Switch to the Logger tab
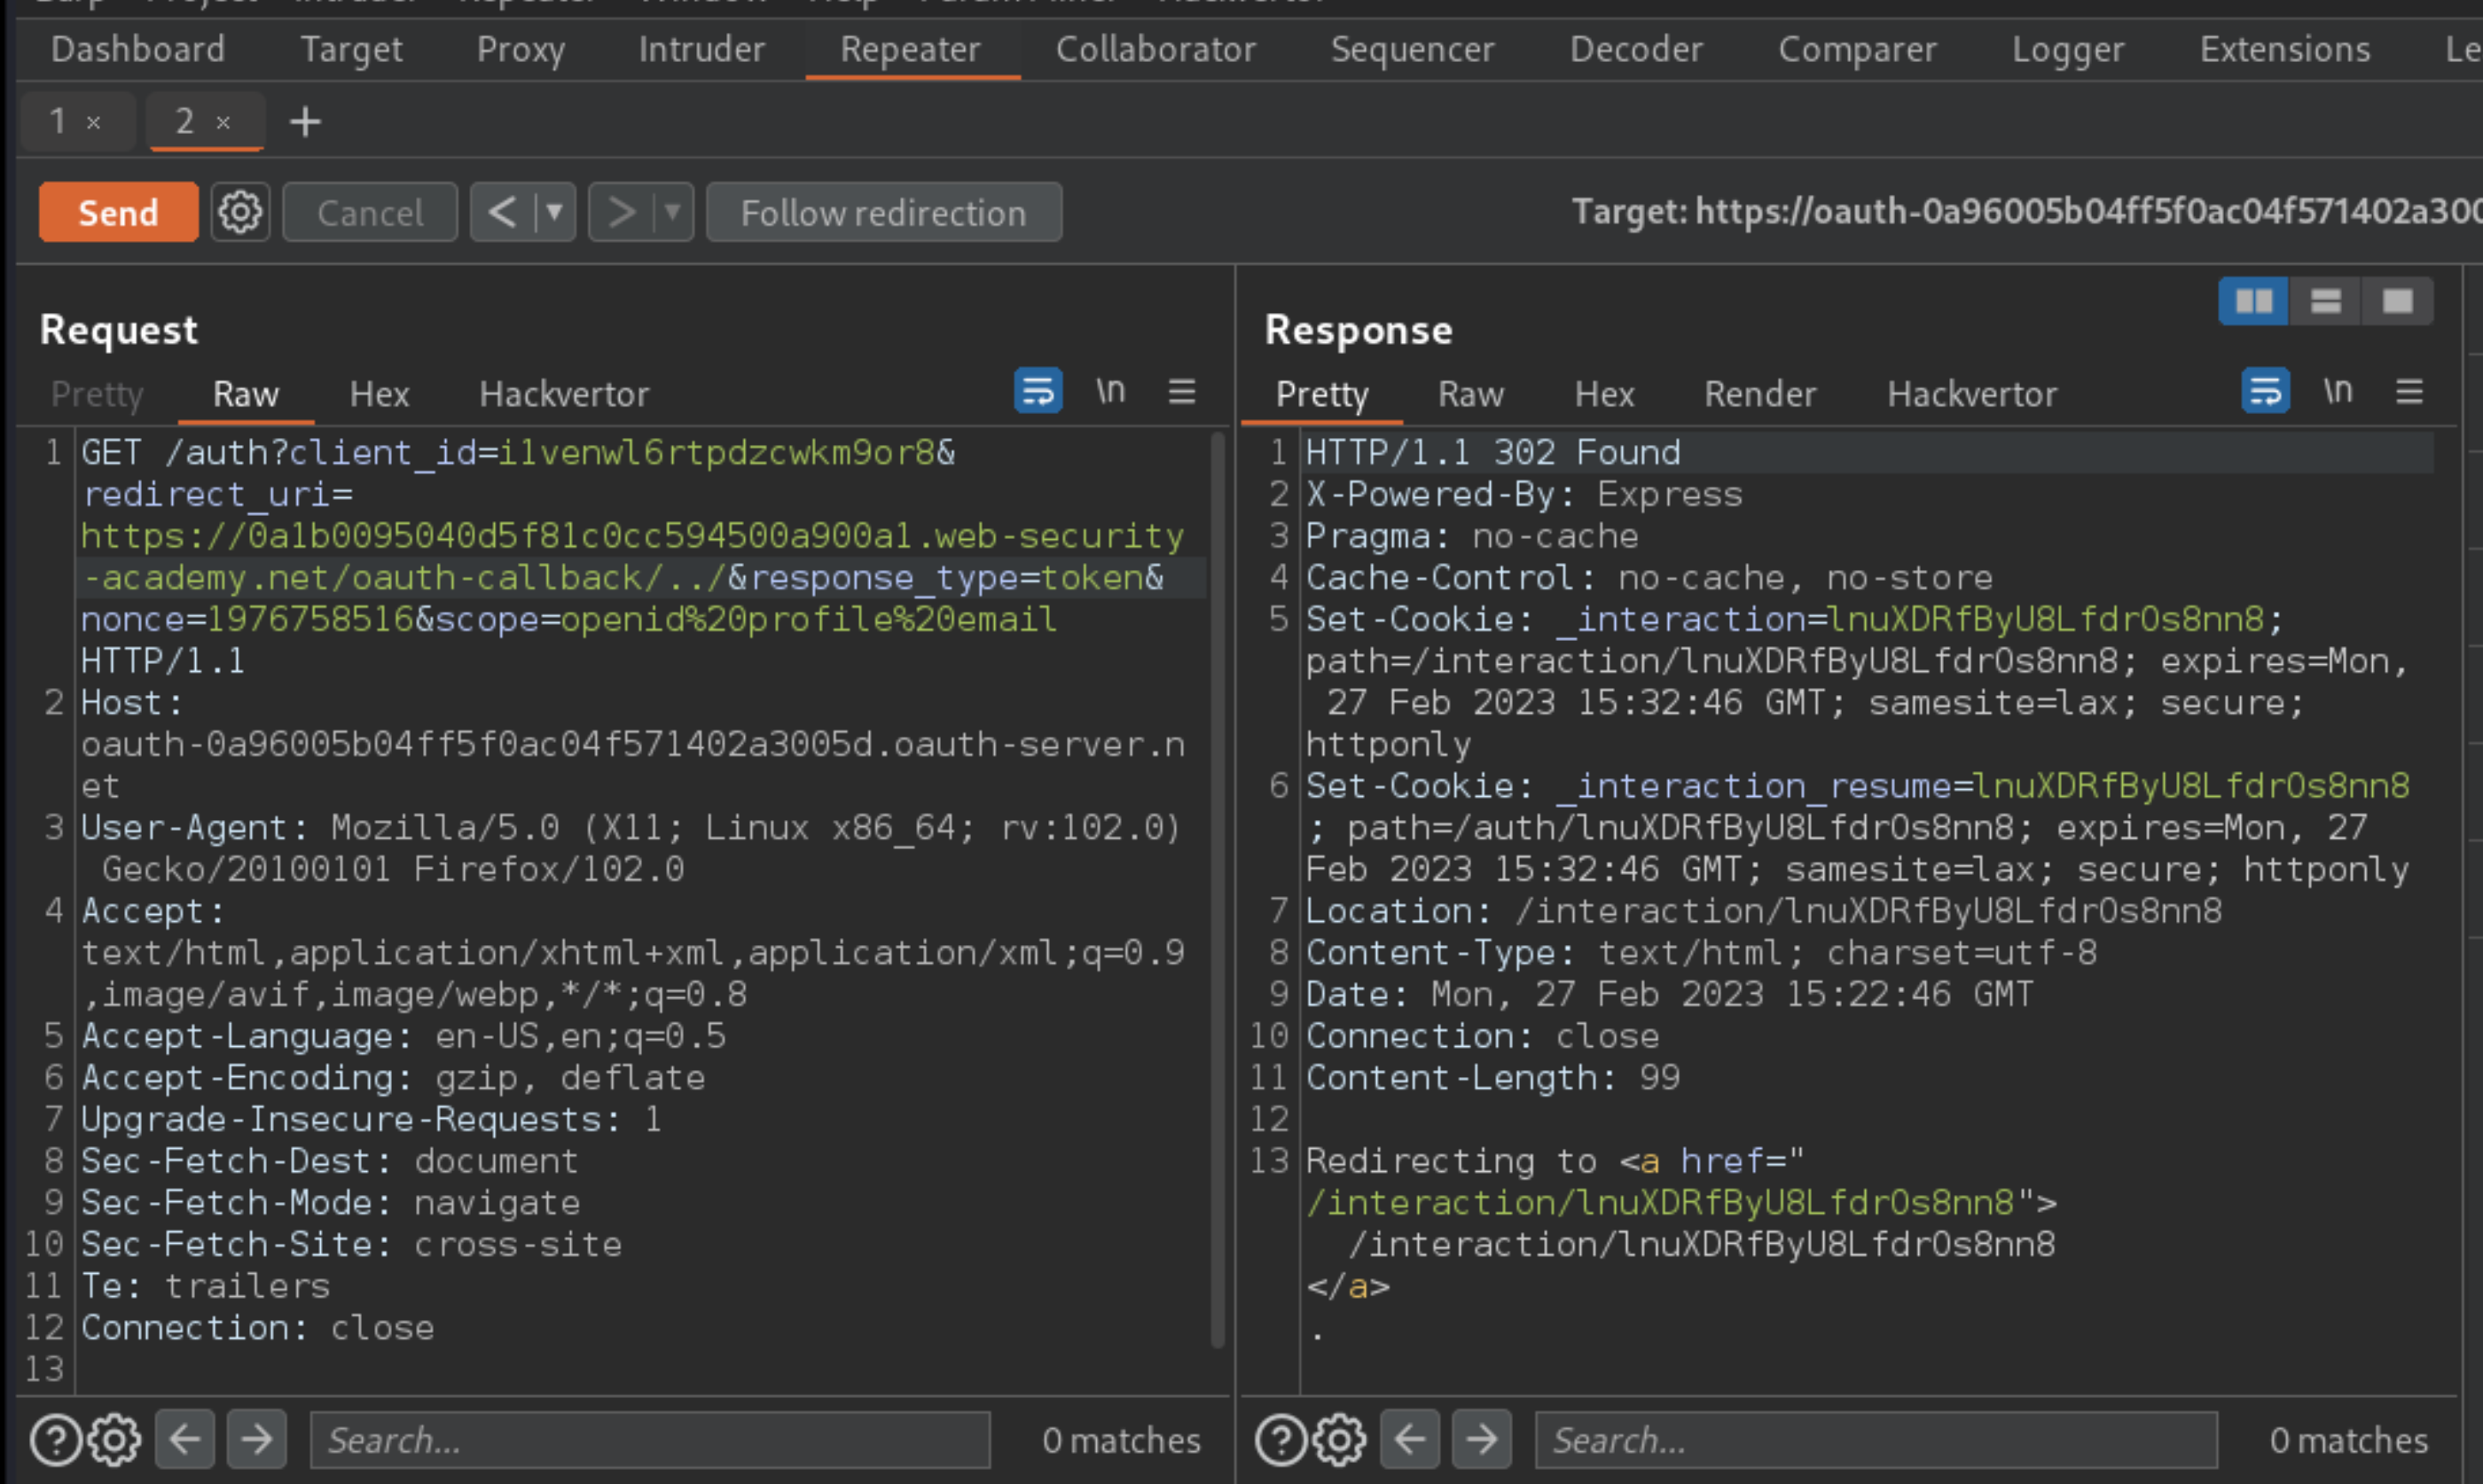 2068,50
